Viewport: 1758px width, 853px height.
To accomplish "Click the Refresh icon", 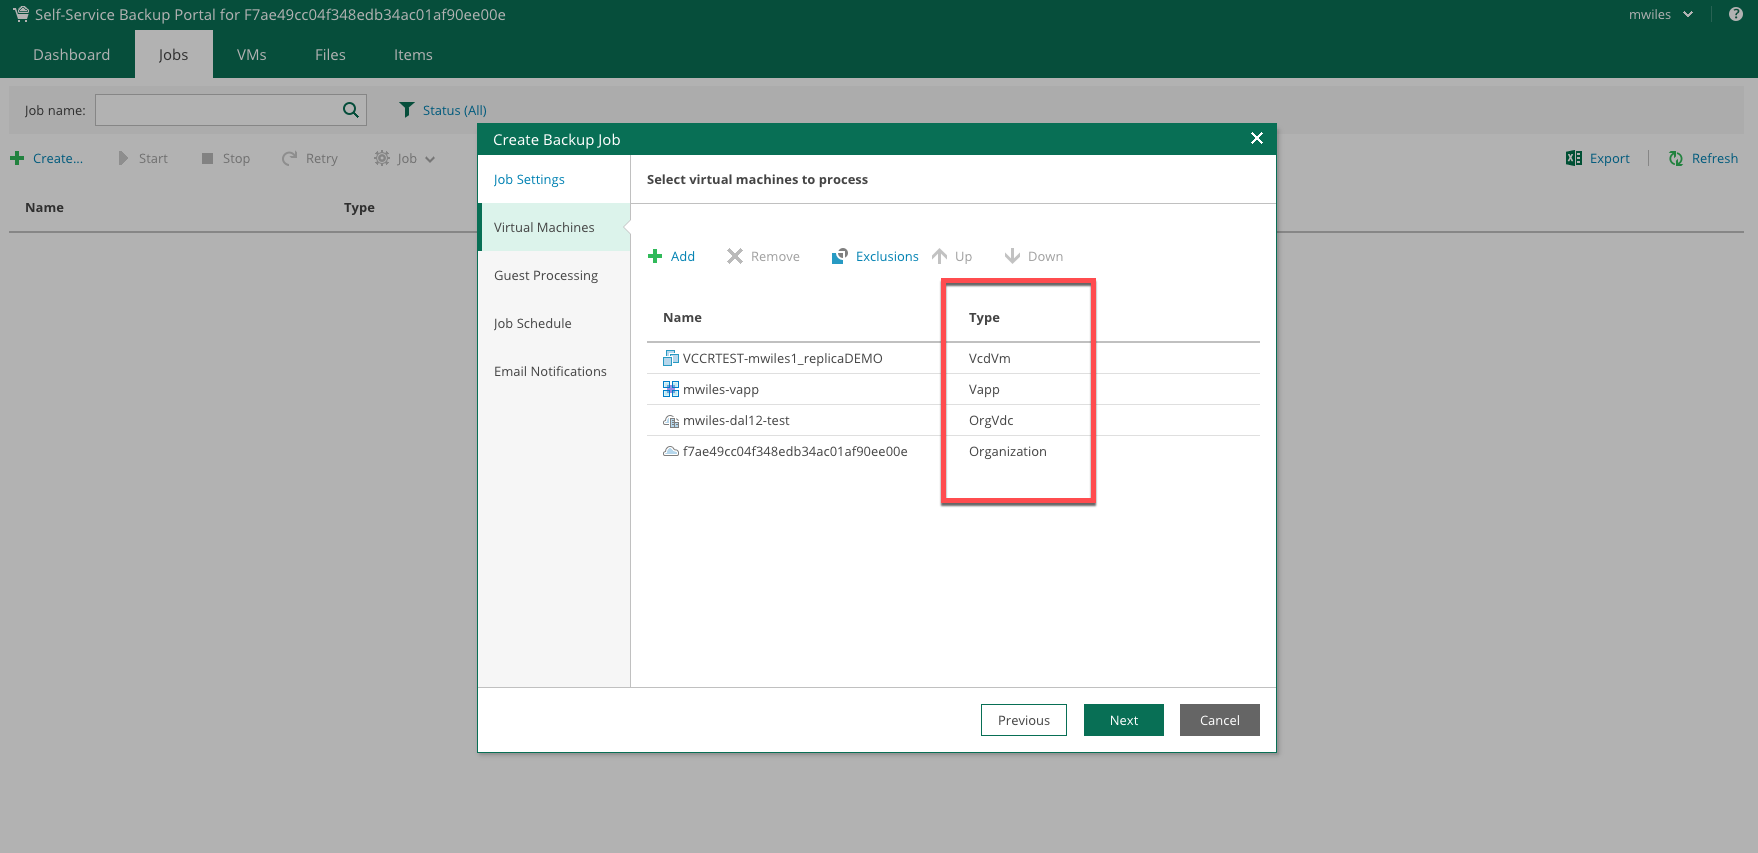I will 1676,159.
